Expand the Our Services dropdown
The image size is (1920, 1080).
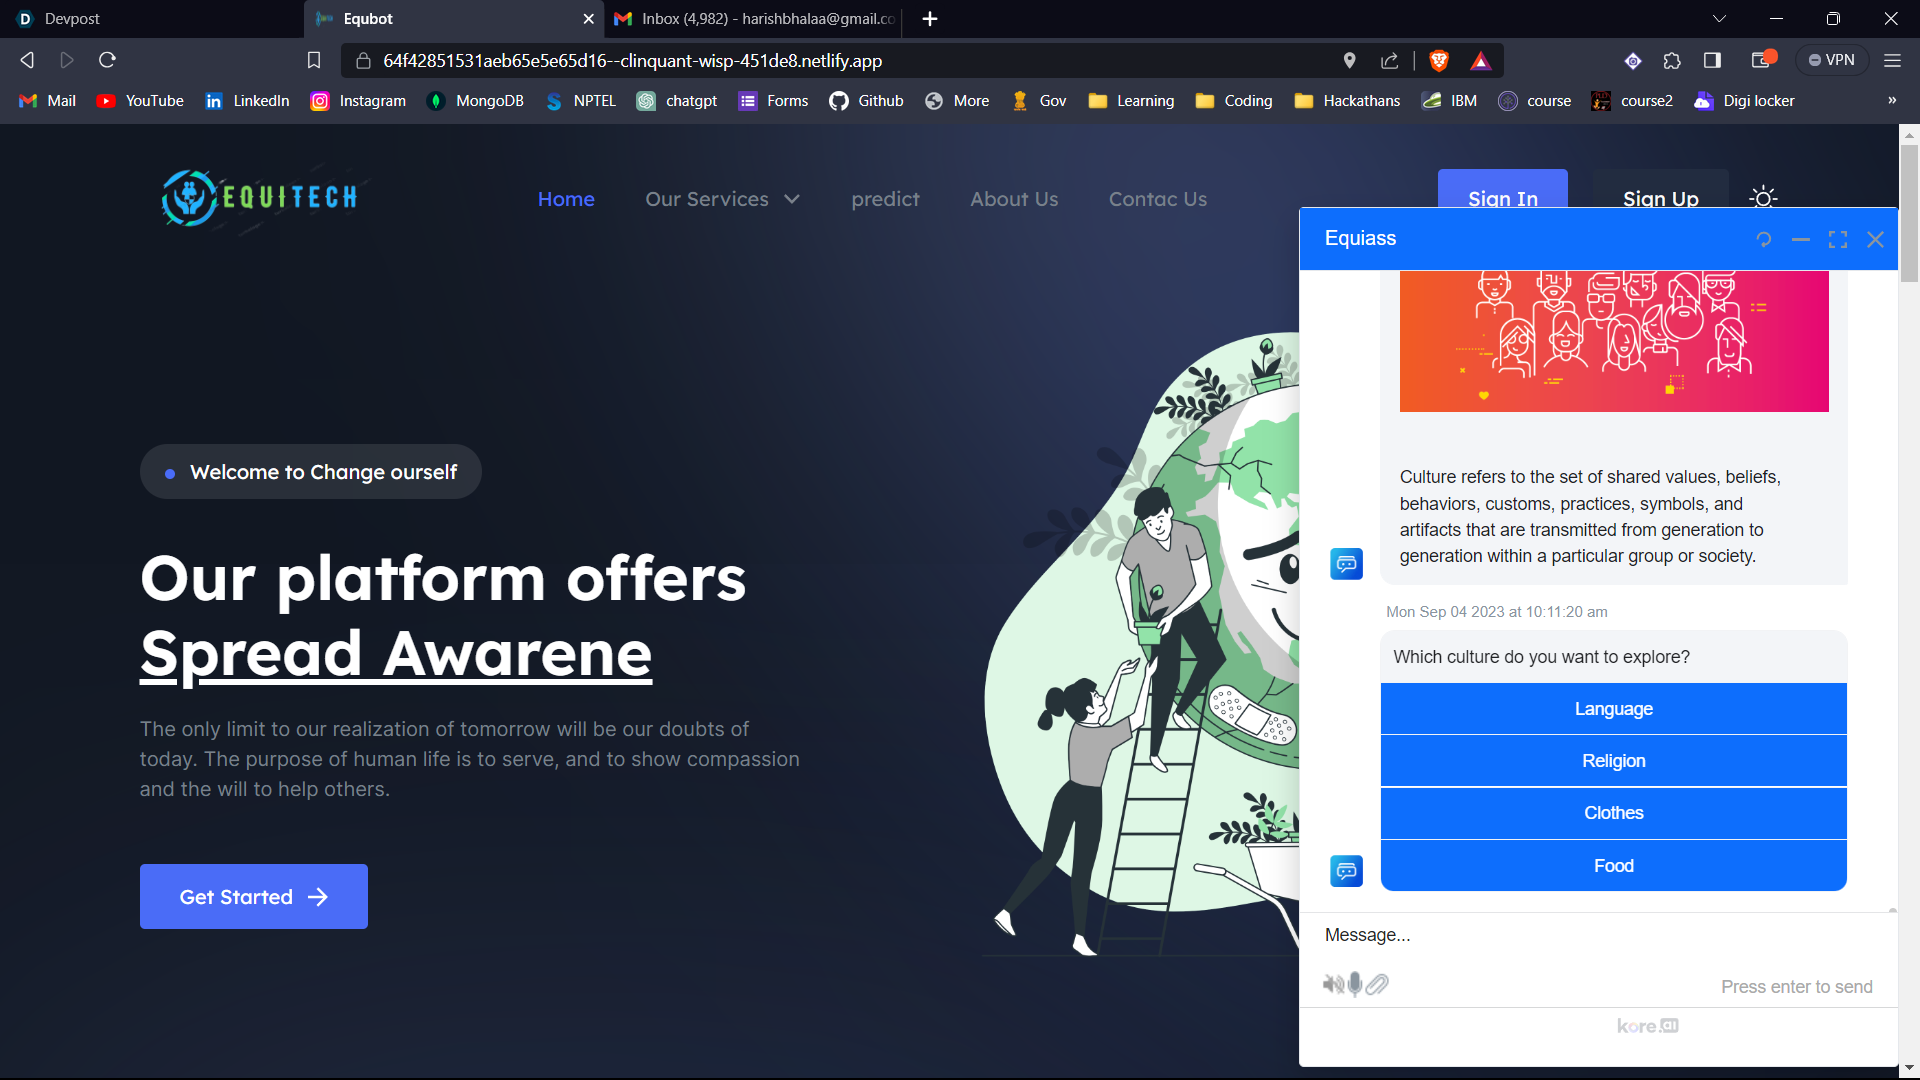coord(722,199)
